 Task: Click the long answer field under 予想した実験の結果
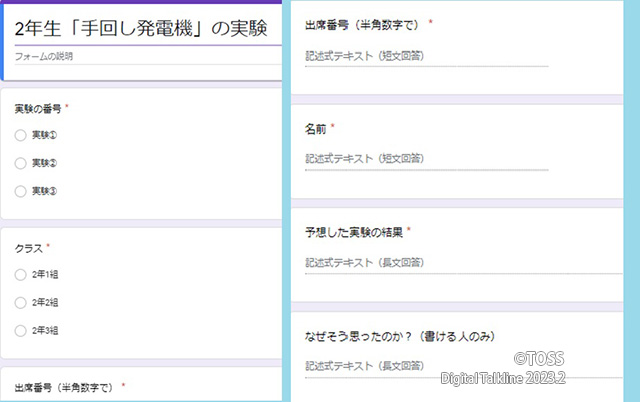point(426,263)
